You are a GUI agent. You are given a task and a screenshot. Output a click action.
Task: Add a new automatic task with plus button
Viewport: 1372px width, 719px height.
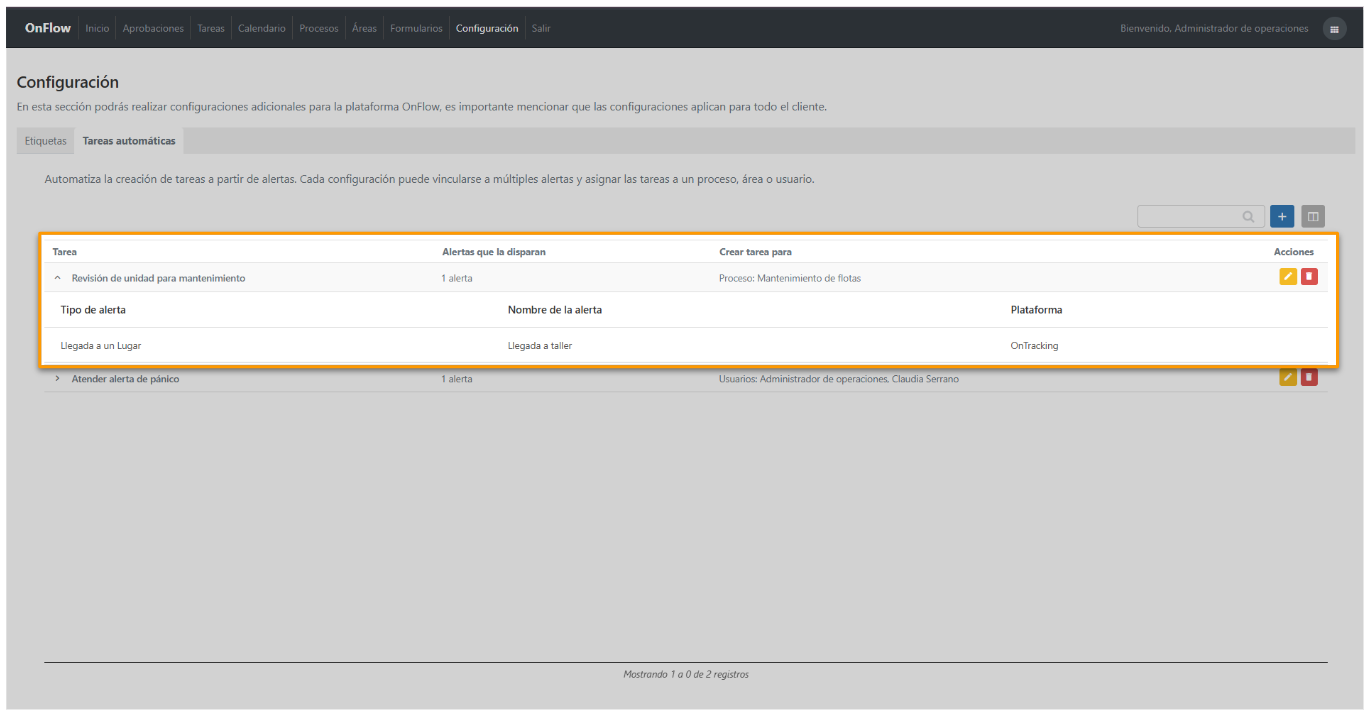coord(1282,216)
